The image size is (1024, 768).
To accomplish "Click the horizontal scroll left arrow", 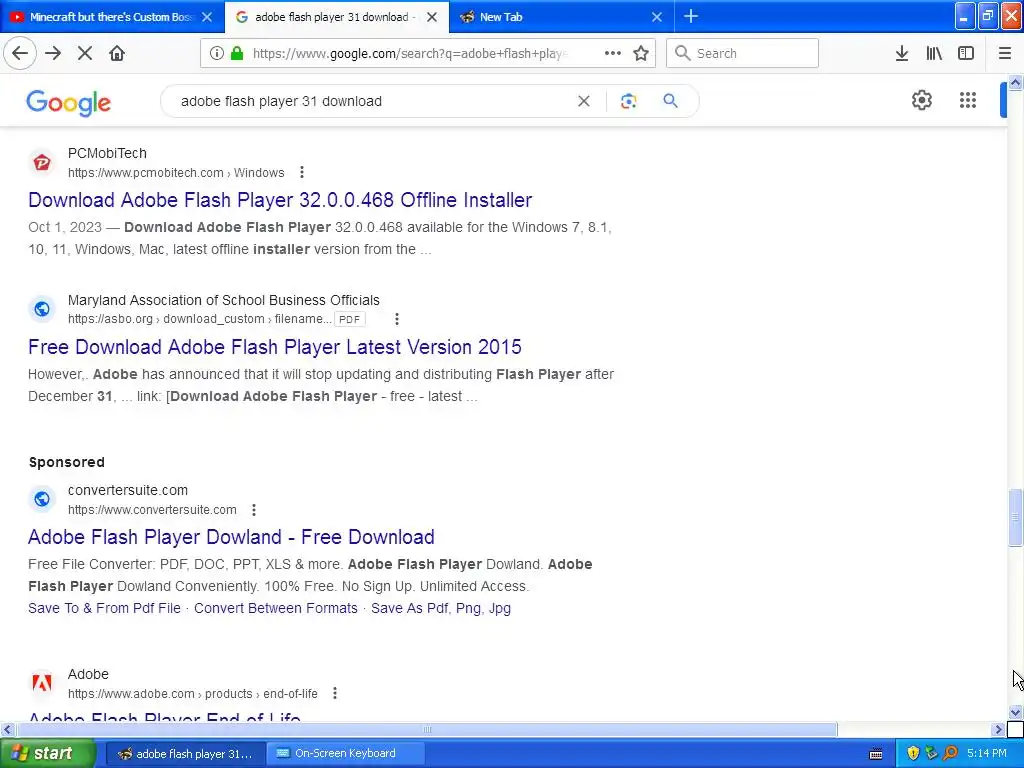I will coord(7,729).
